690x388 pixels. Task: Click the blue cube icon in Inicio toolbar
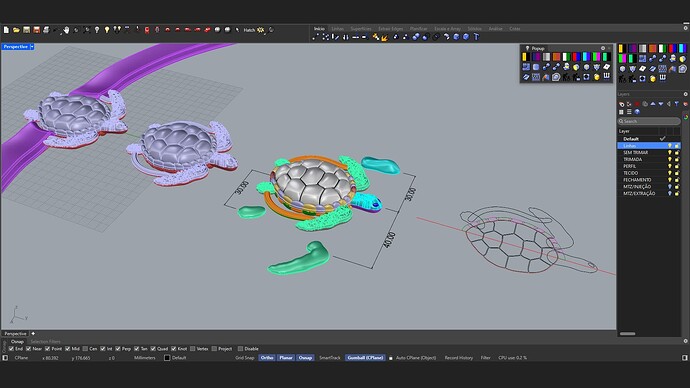456,37
